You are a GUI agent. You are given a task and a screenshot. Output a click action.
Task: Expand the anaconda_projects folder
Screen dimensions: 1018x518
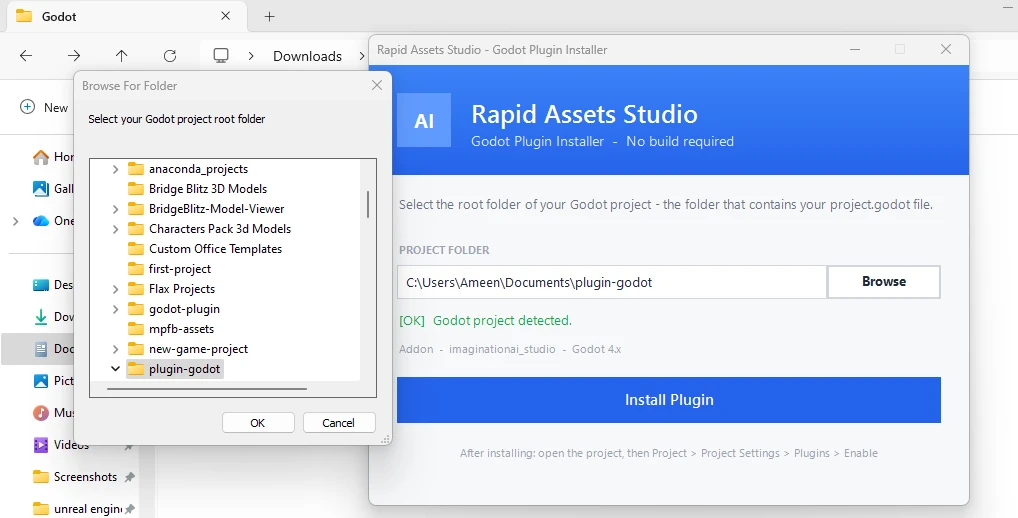click(x=115, y=169)
